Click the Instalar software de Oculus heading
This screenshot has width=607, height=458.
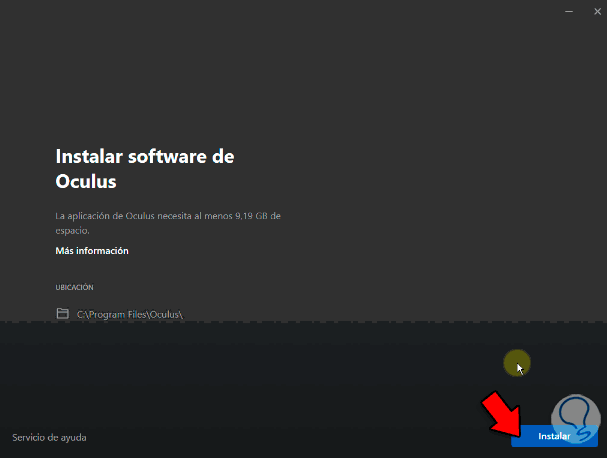[x=145, y=169]
